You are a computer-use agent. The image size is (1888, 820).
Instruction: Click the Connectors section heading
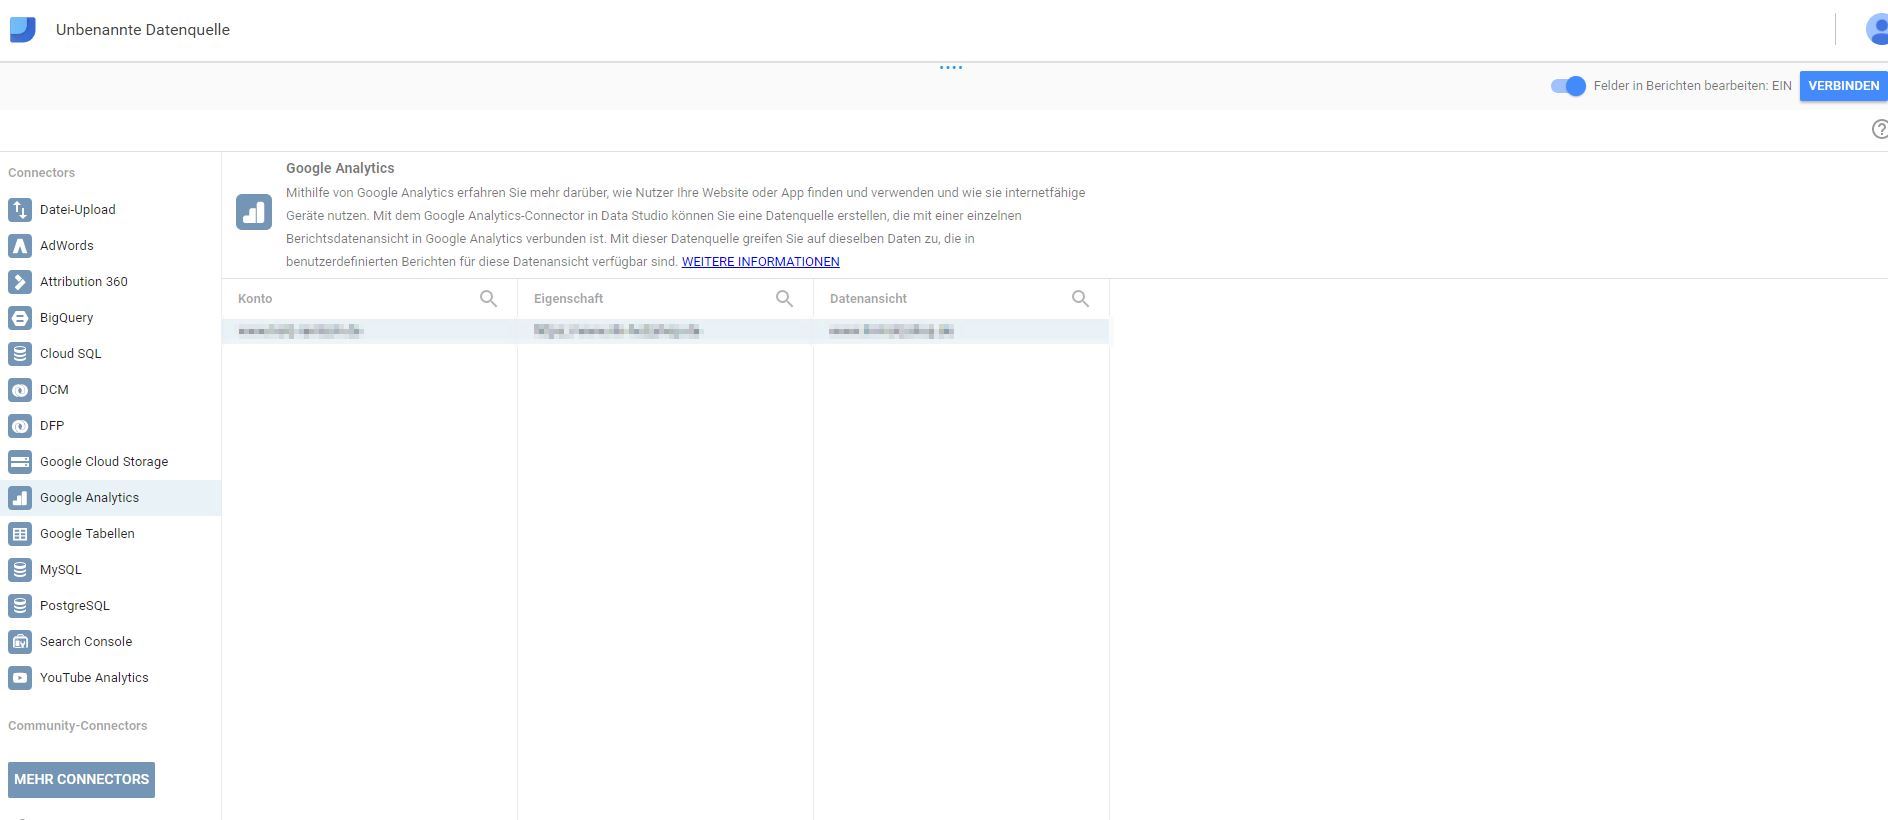point(41,173)
